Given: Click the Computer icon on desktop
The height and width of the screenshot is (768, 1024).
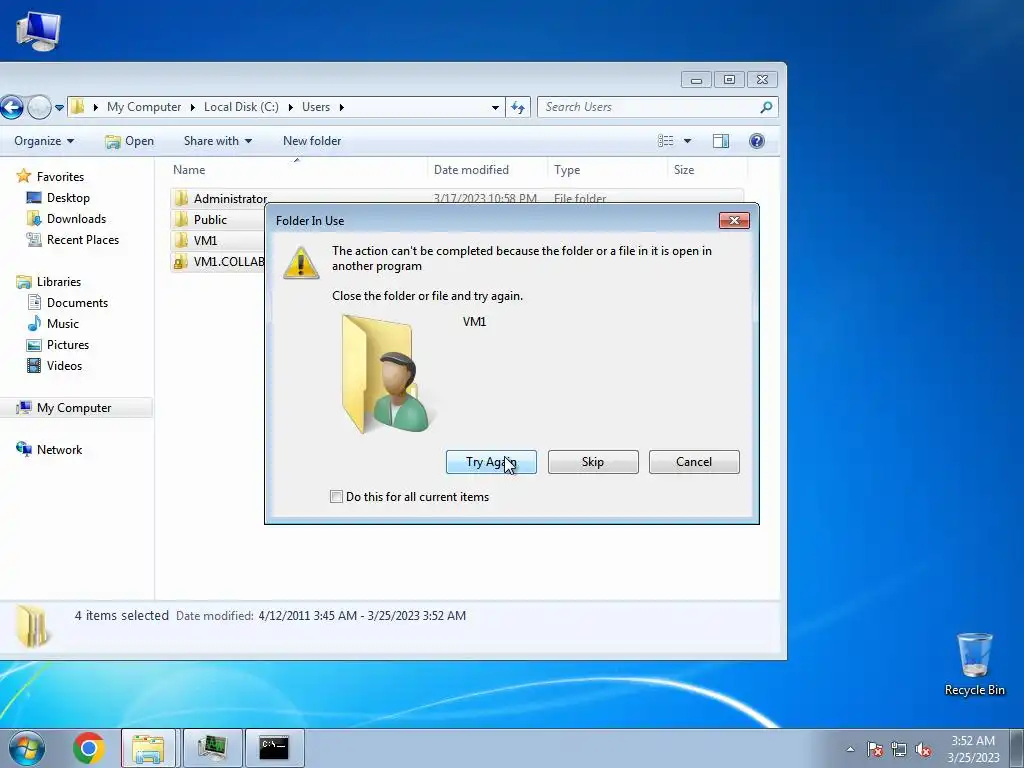Looking at the screenshot, I should tap(38, 31).
